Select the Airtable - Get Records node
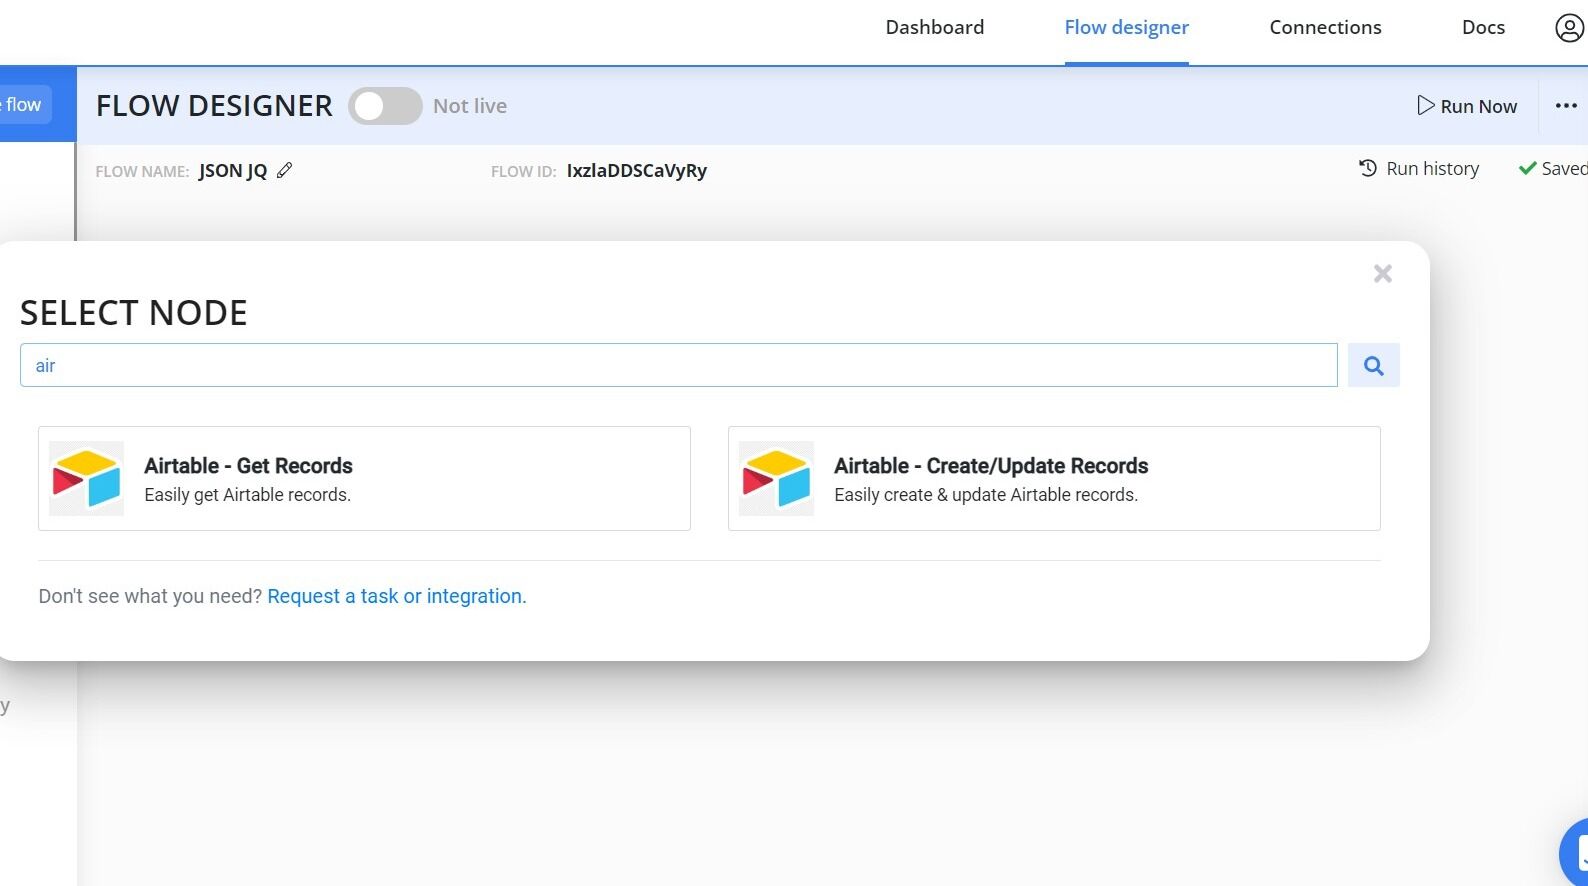 (x=364, y=478)
